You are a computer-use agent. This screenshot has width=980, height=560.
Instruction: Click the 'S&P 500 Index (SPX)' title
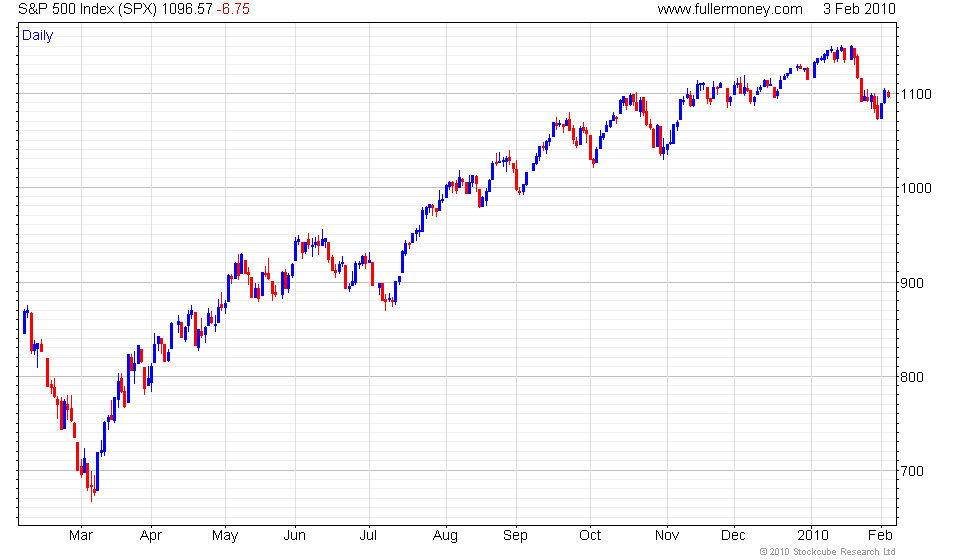(88, 9)
